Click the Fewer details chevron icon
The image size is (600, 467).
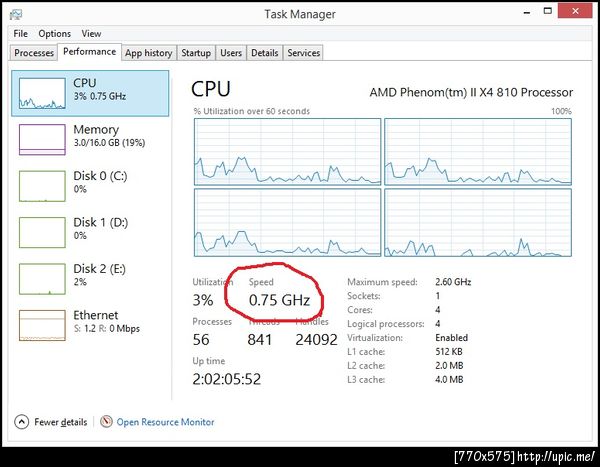22,422
